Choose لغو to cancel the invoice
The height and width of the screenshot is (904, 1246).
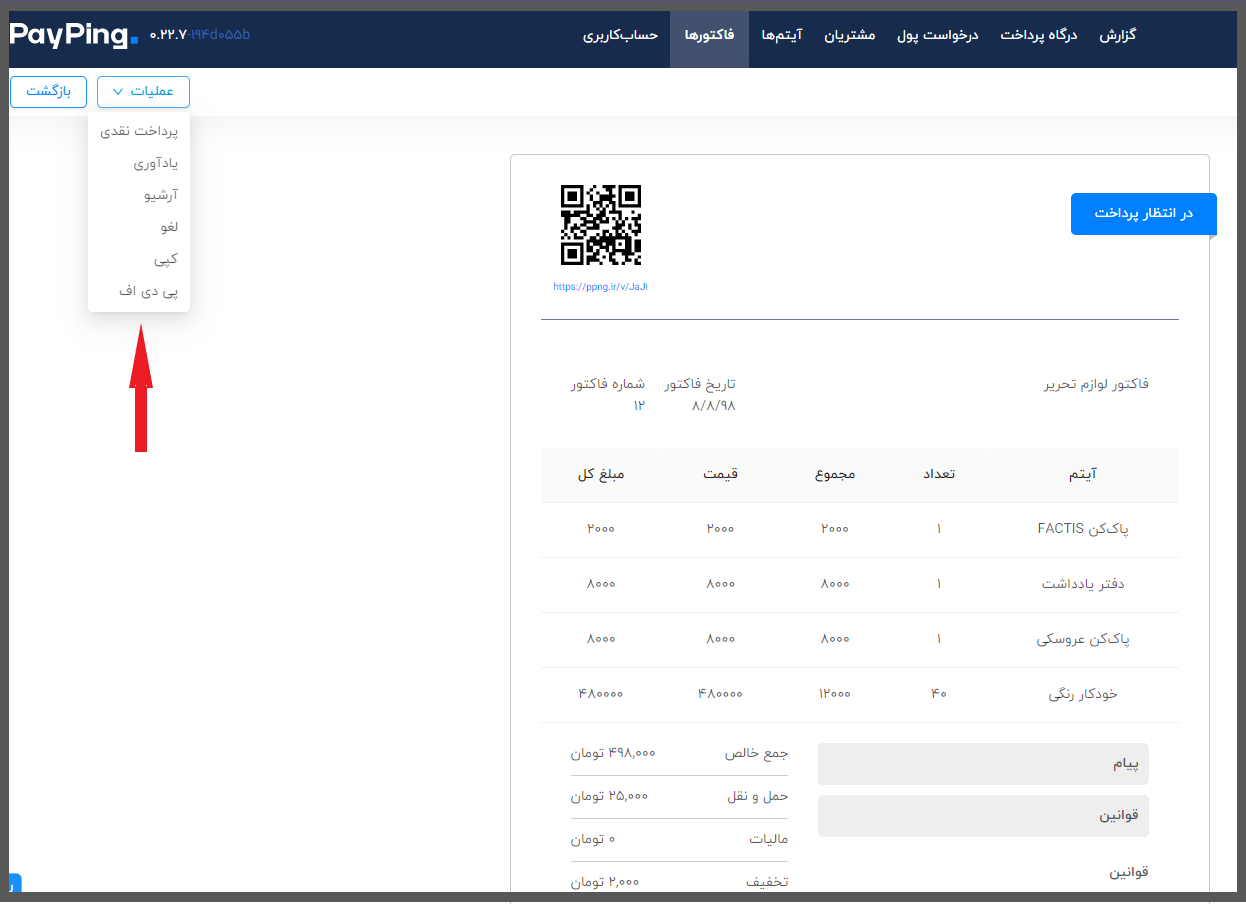coord(168,227)
